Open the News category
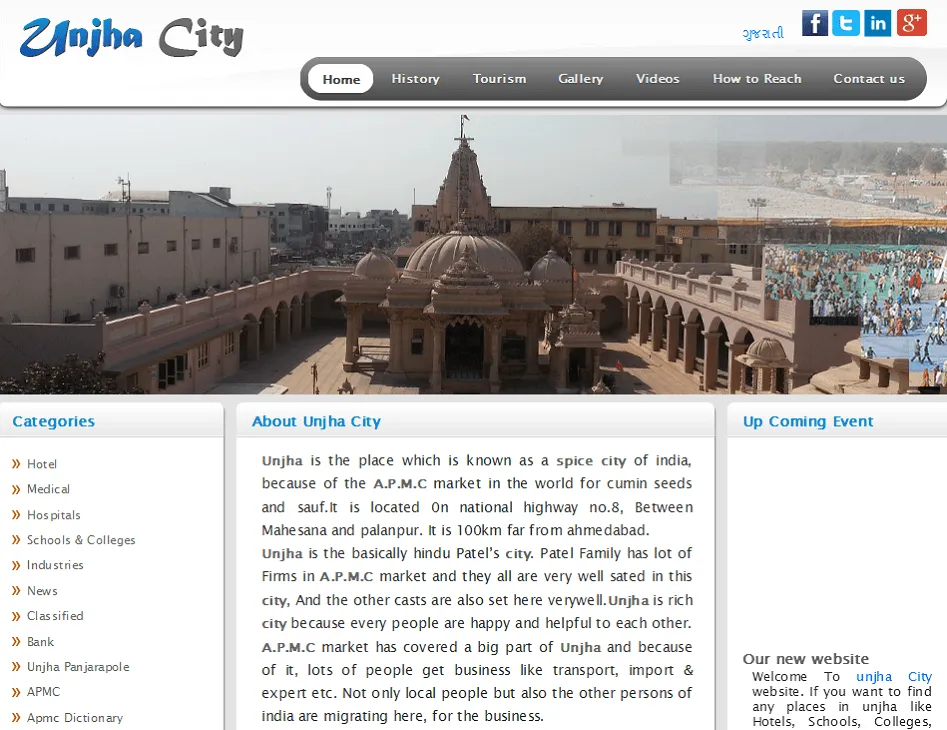 [42, 591]
